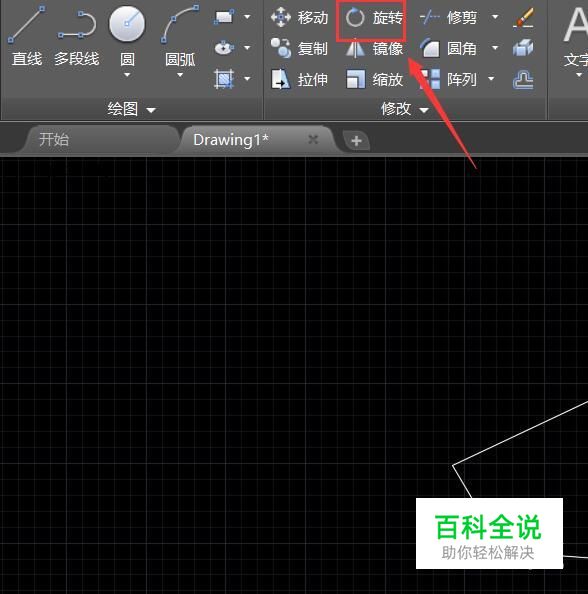Select the polyline shape in the canvas
This screenshot has width=588, height=594.
520,432
